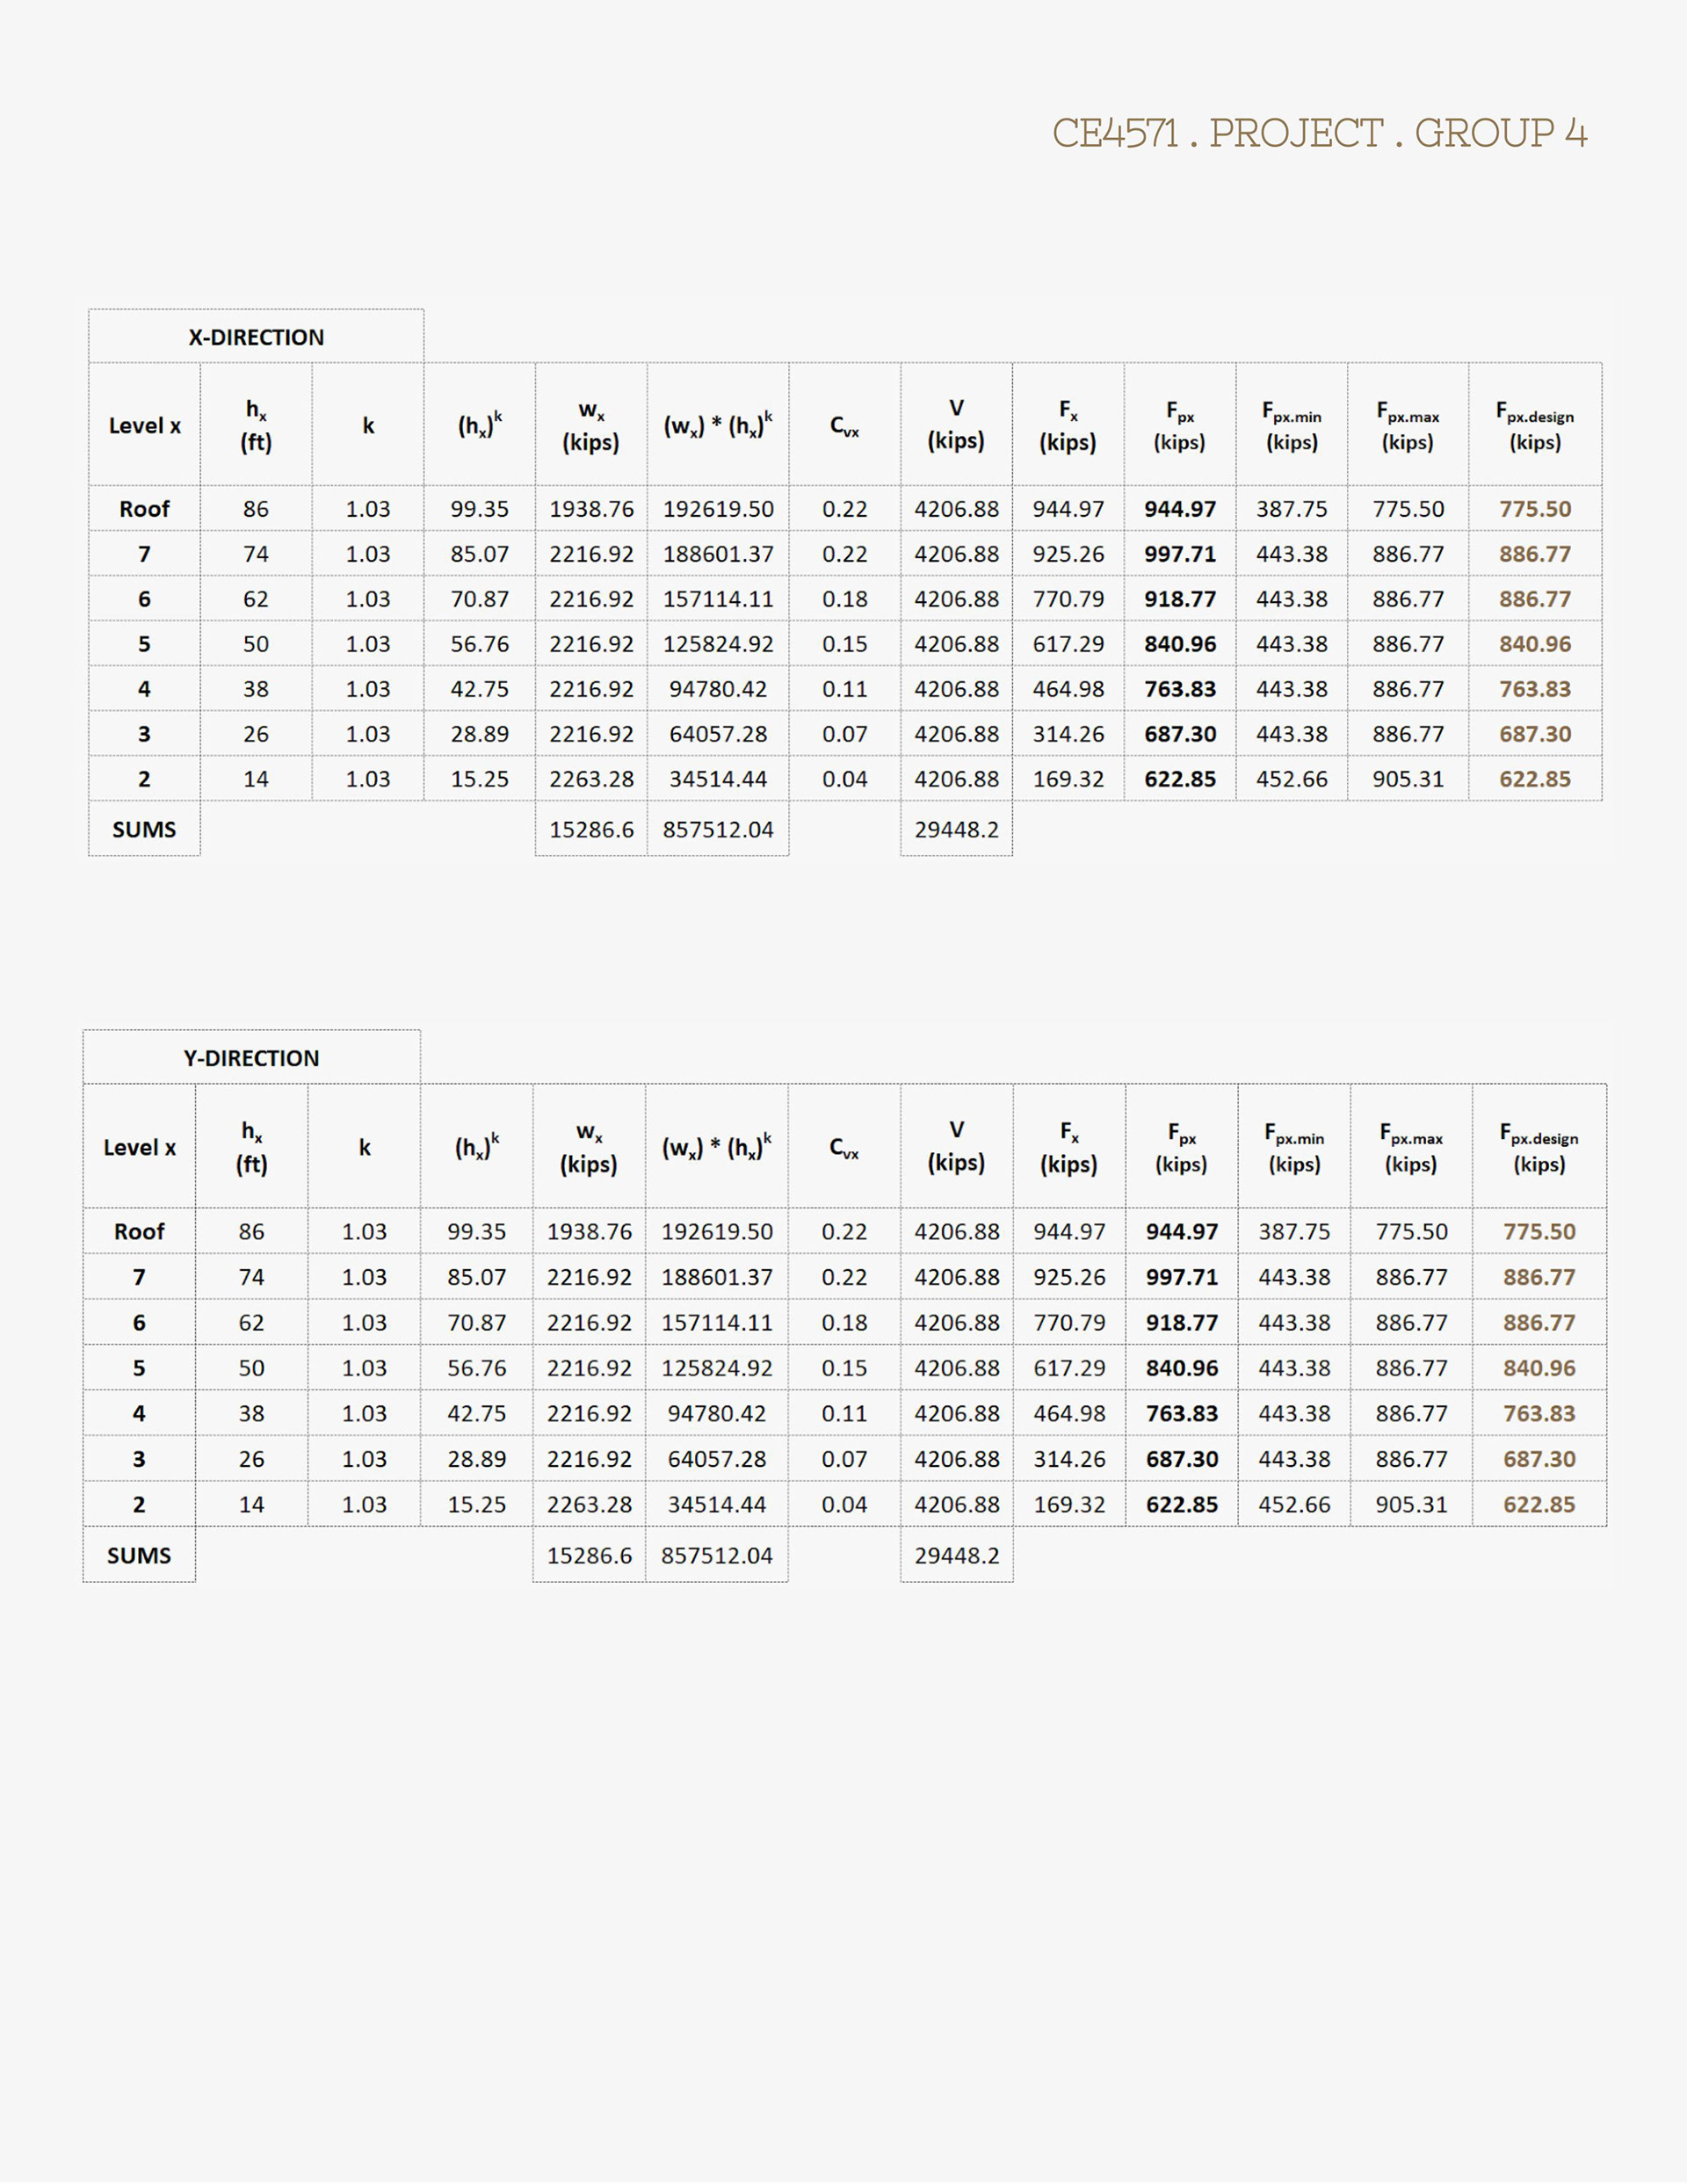Select Y-direction SUMS label cell
Screen dimensions: 1687x2184
tap(139, 1555)
